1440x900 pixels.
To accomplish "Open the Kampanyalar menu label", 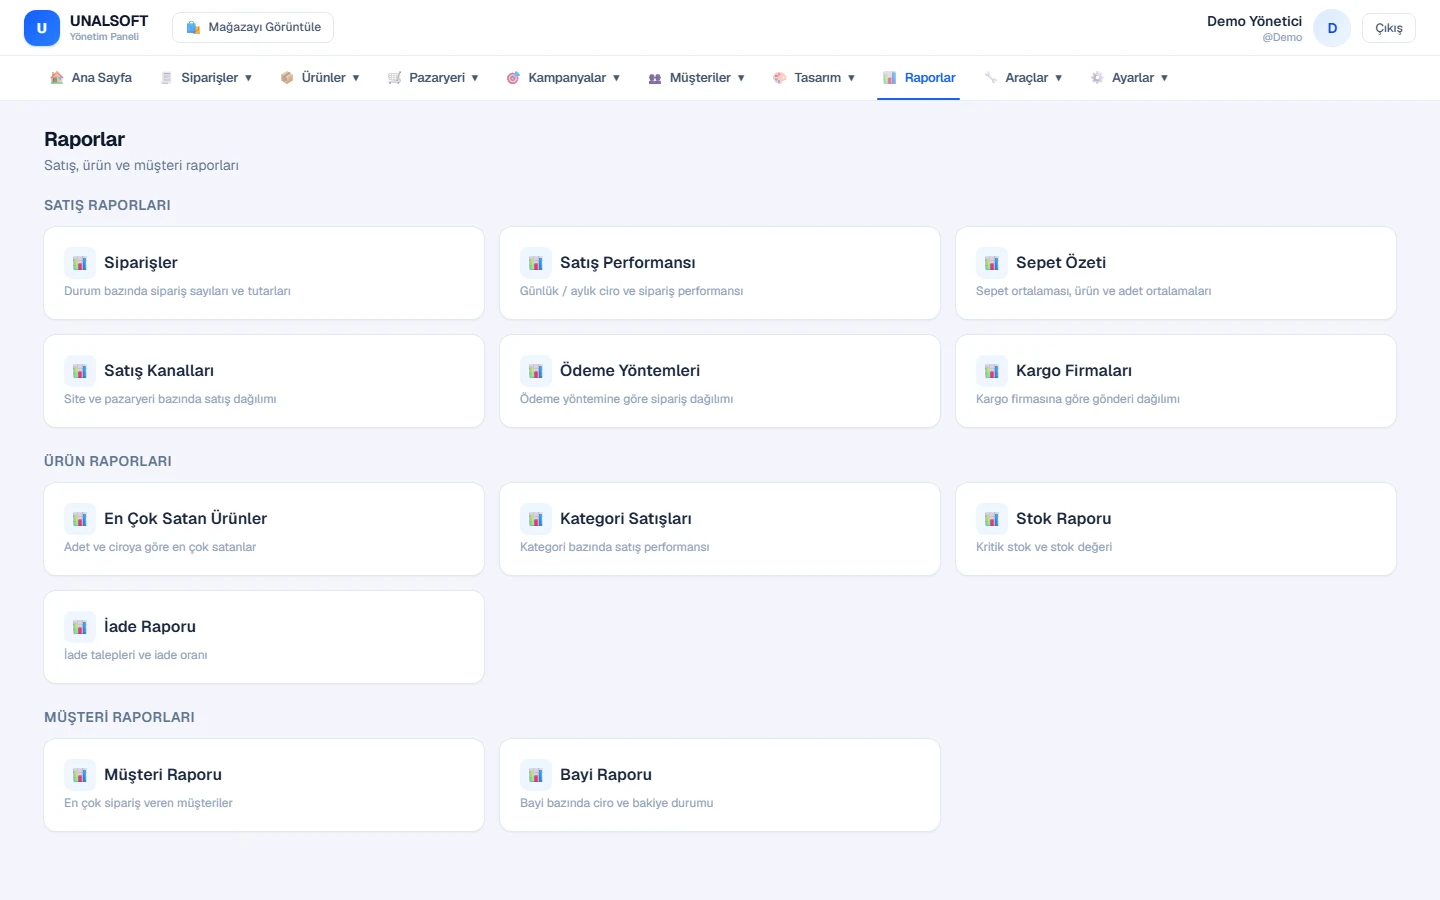I will [567, 78].
